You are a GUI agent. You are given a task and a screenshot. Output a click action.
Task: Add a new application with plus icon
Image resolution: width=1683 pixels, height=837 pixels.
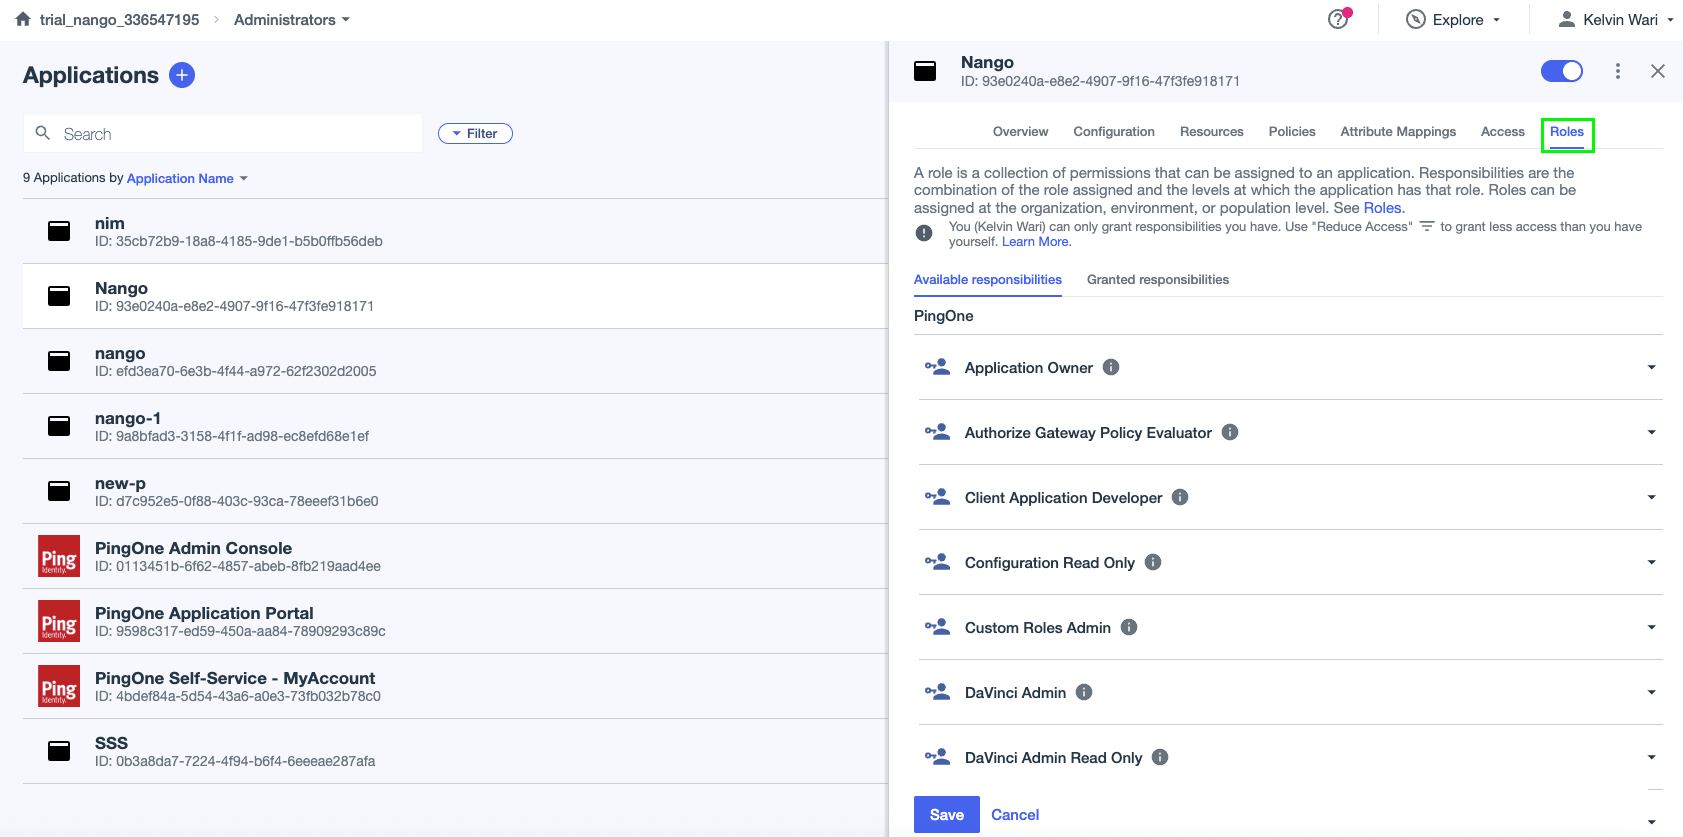(x=182, y=75)
